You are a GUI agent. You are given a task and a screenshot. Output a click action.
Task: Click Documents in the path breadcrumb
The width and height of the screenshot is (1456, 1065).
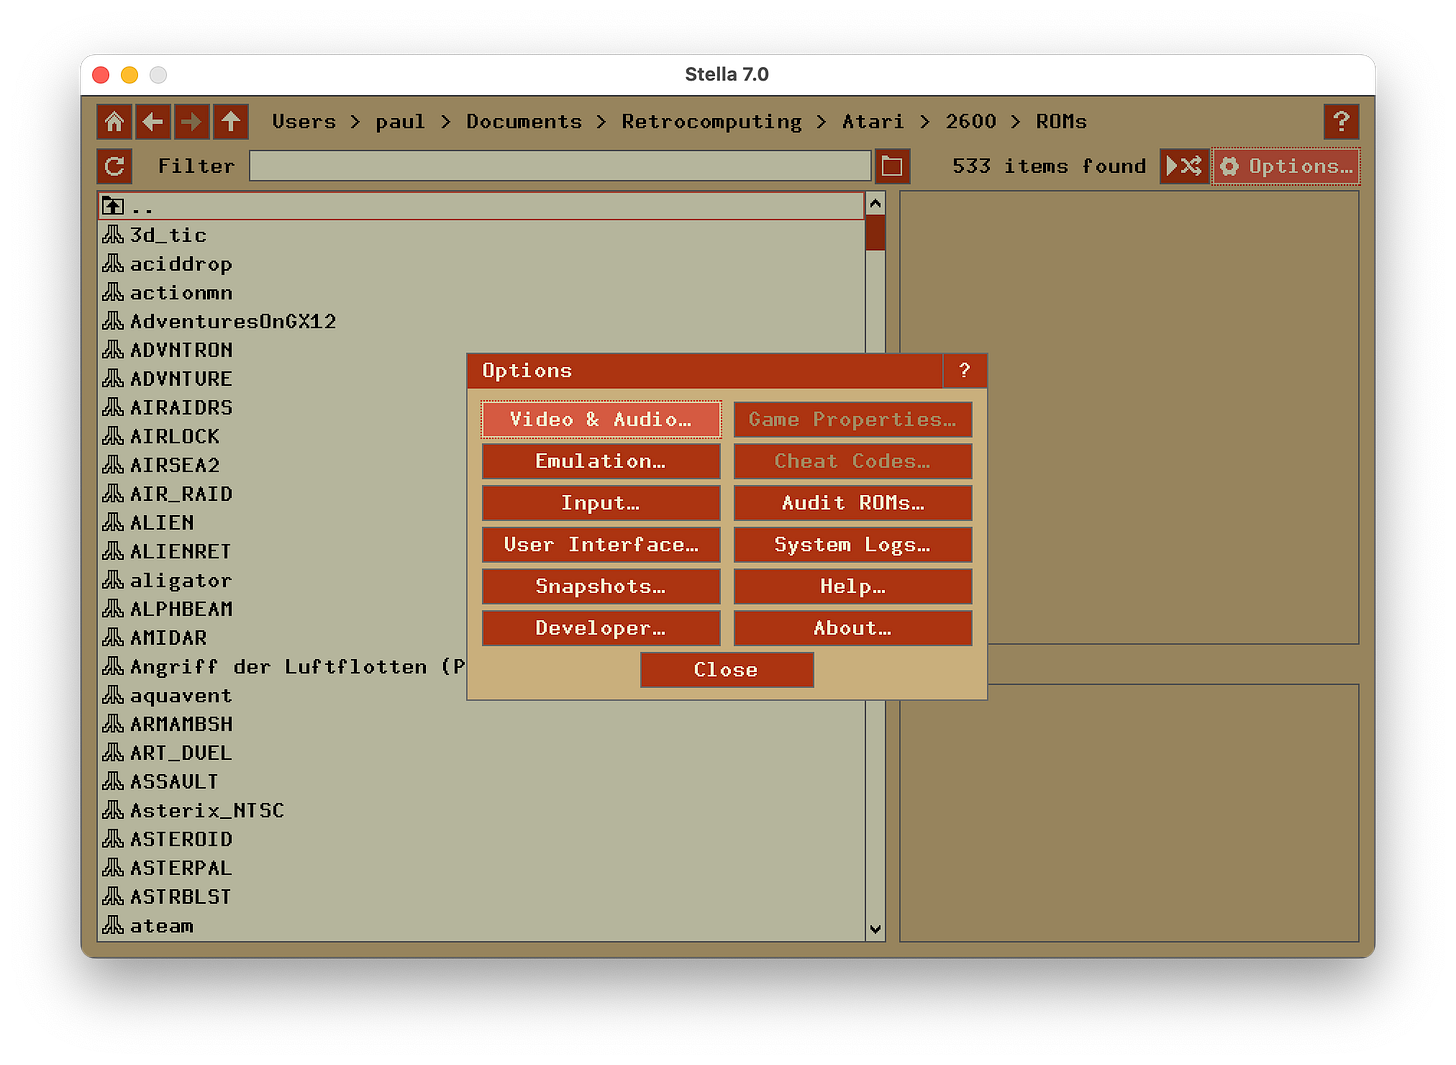[524, 122]
